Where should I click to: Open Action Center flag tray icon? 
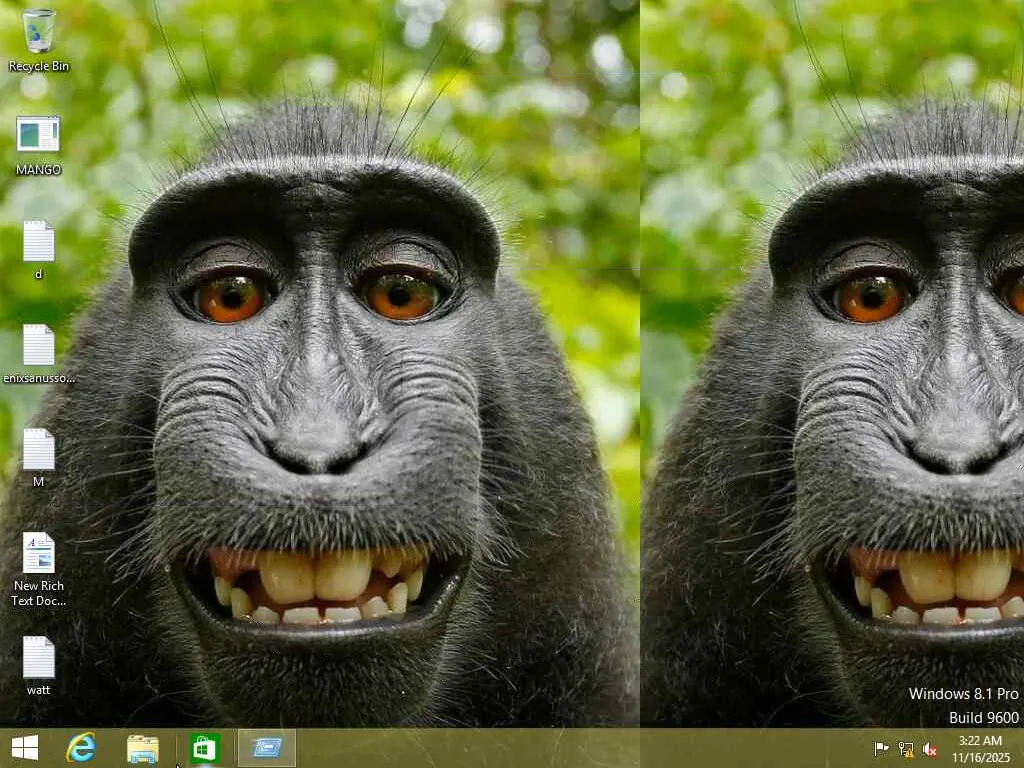882,748
